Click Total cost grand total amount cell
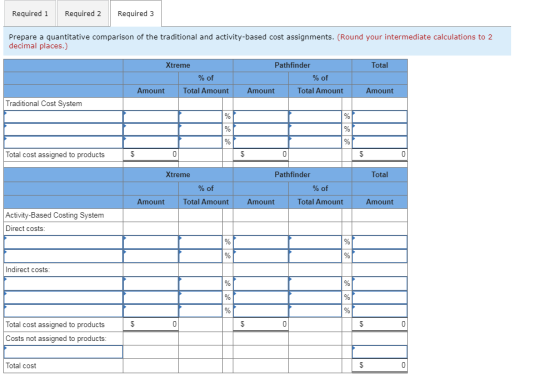560x376 pixels. pos(380,365)
